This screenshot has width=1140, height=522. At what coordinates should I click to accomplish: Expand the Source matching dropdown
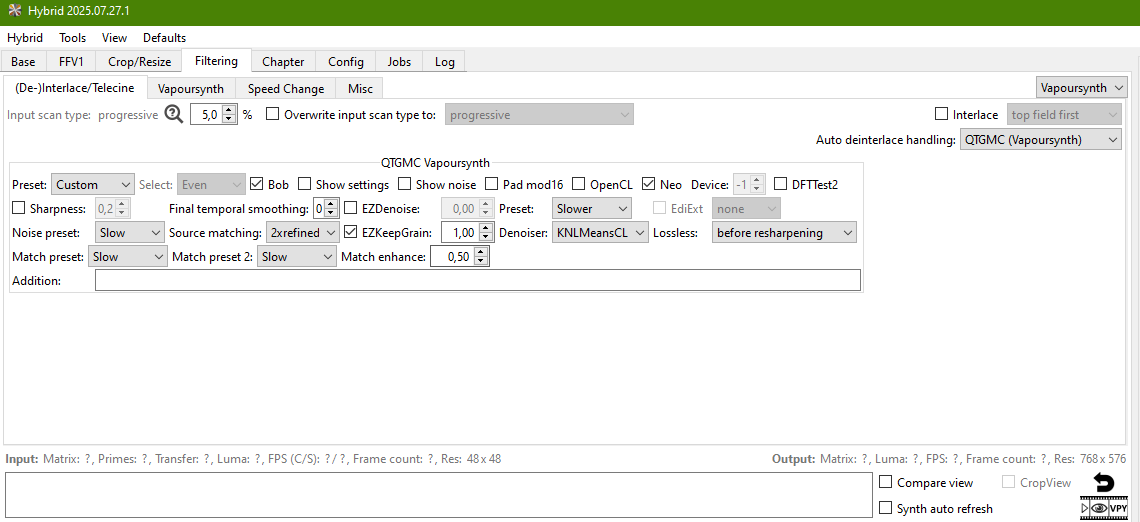coord(303,233)
